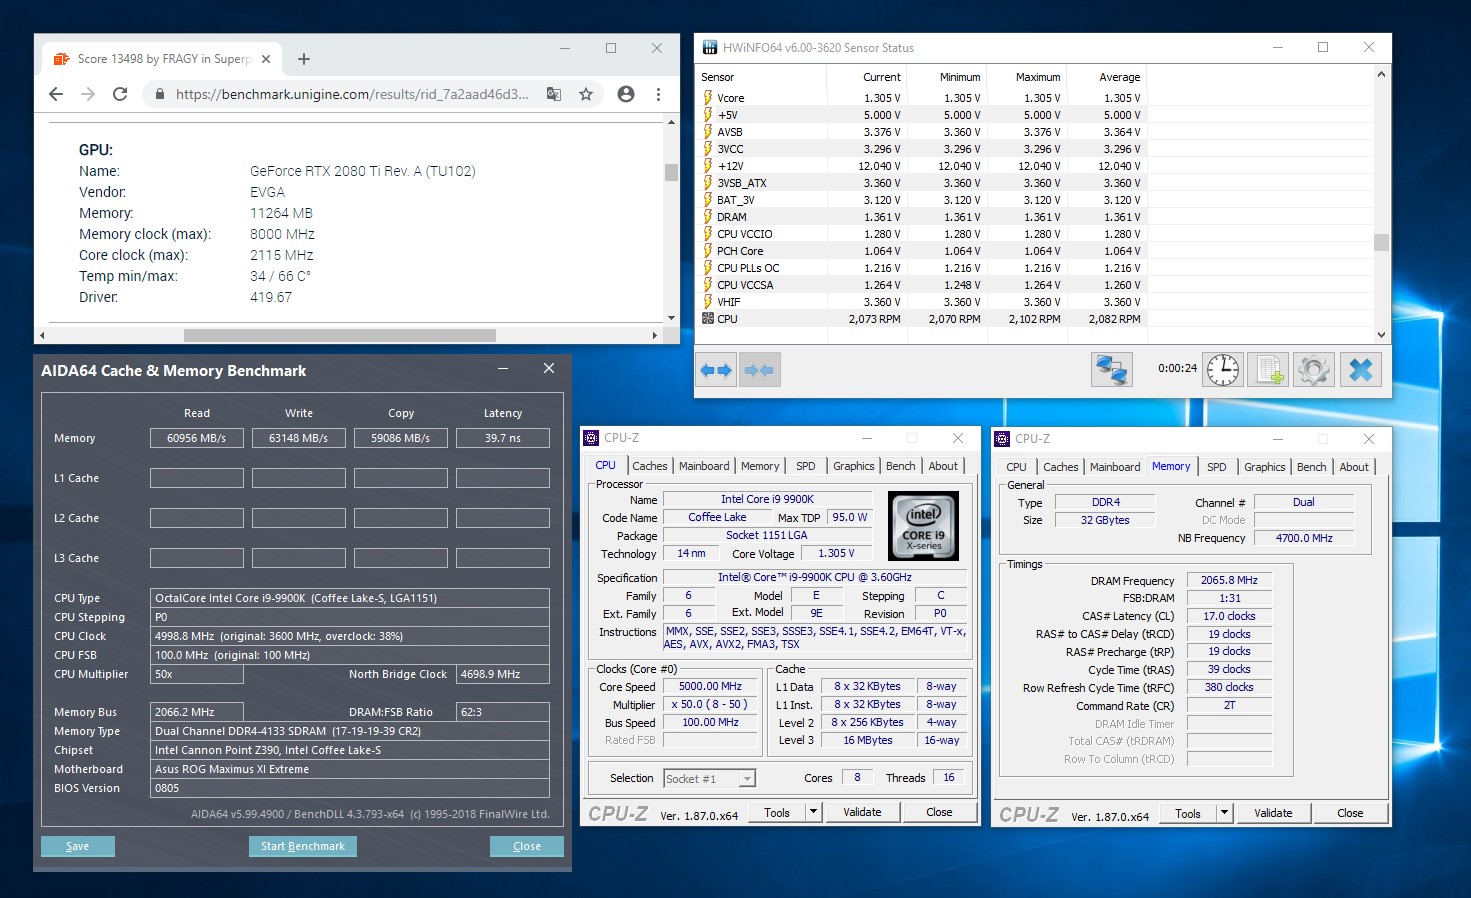
Task: Select SPD tab in CPU-Z memory window
Action: (1216, 467)
